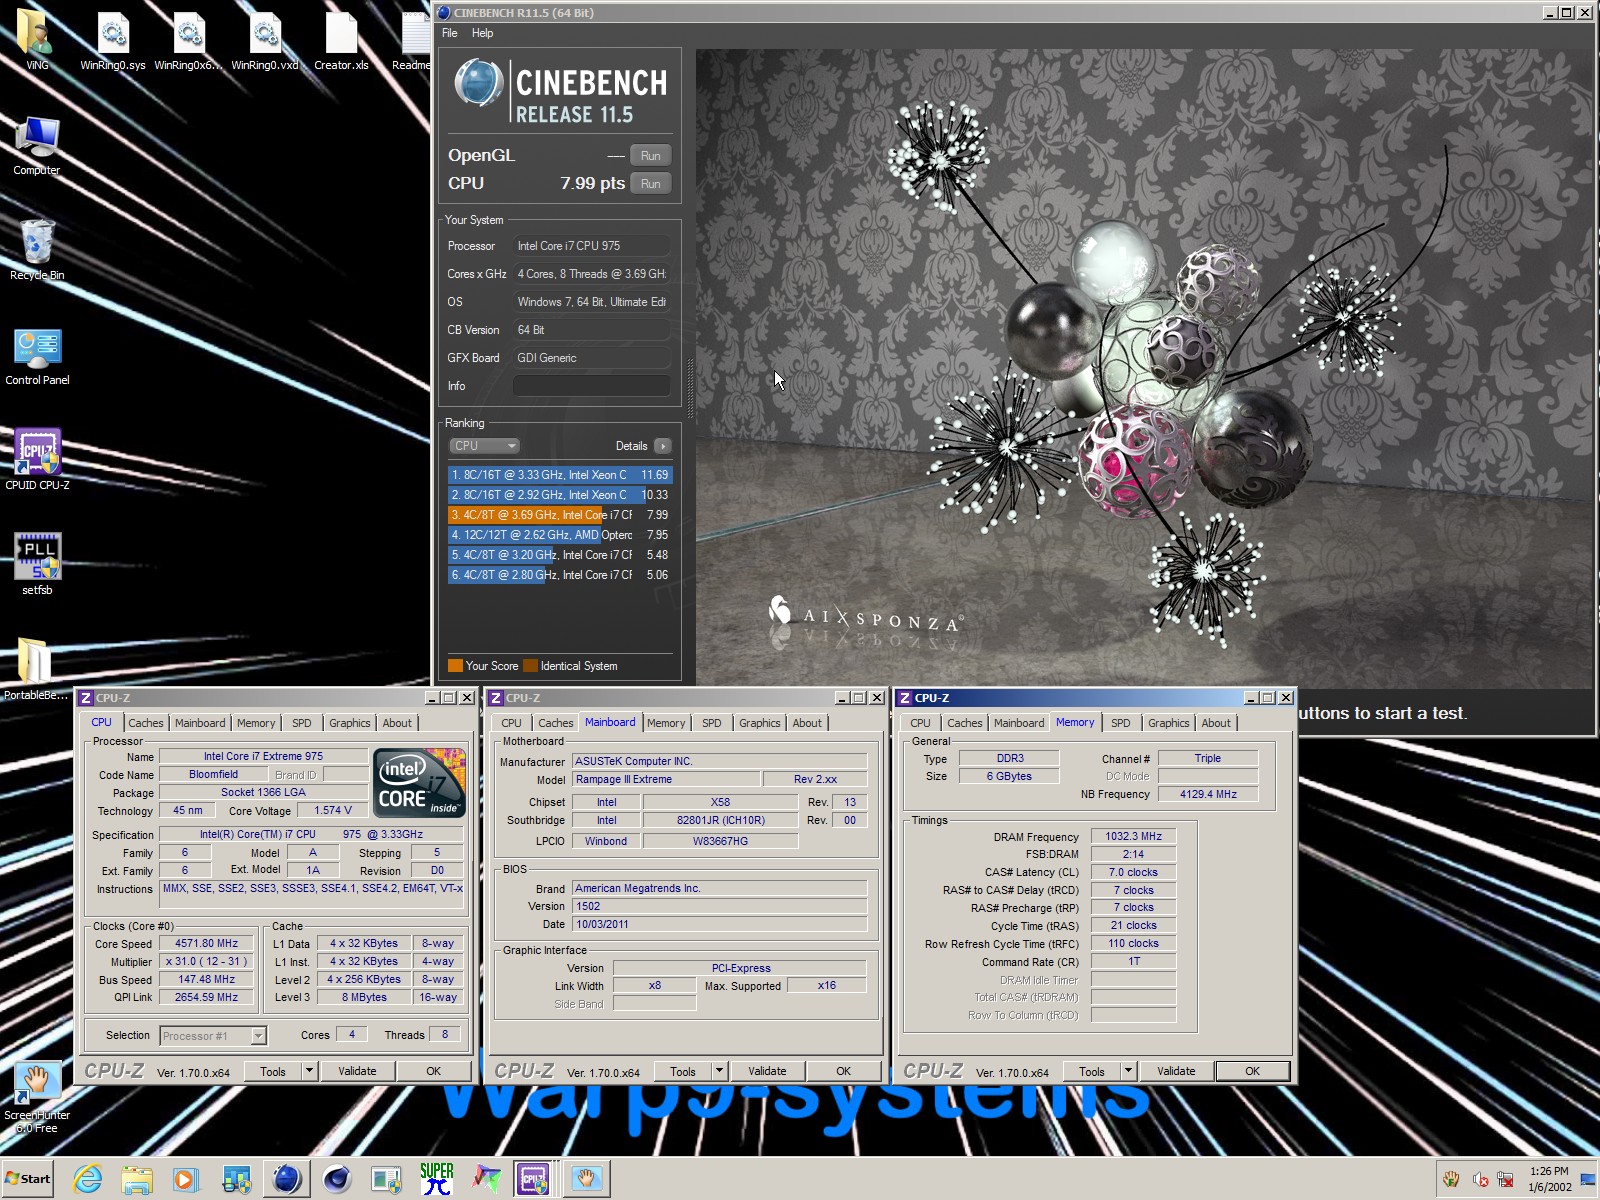
Task: Click Validate in right CPU-Z window
Action: [x=1176, y=1071]
